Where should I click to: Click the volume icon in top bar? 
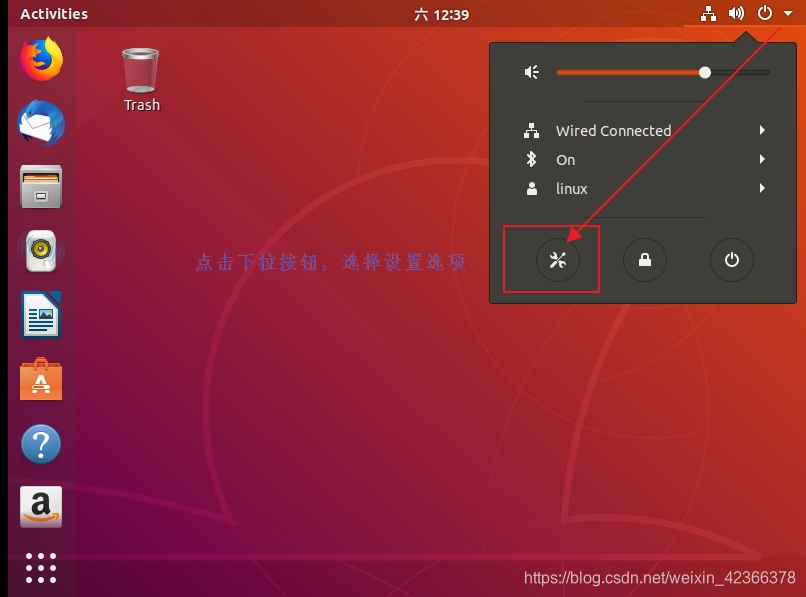[736, 13]
